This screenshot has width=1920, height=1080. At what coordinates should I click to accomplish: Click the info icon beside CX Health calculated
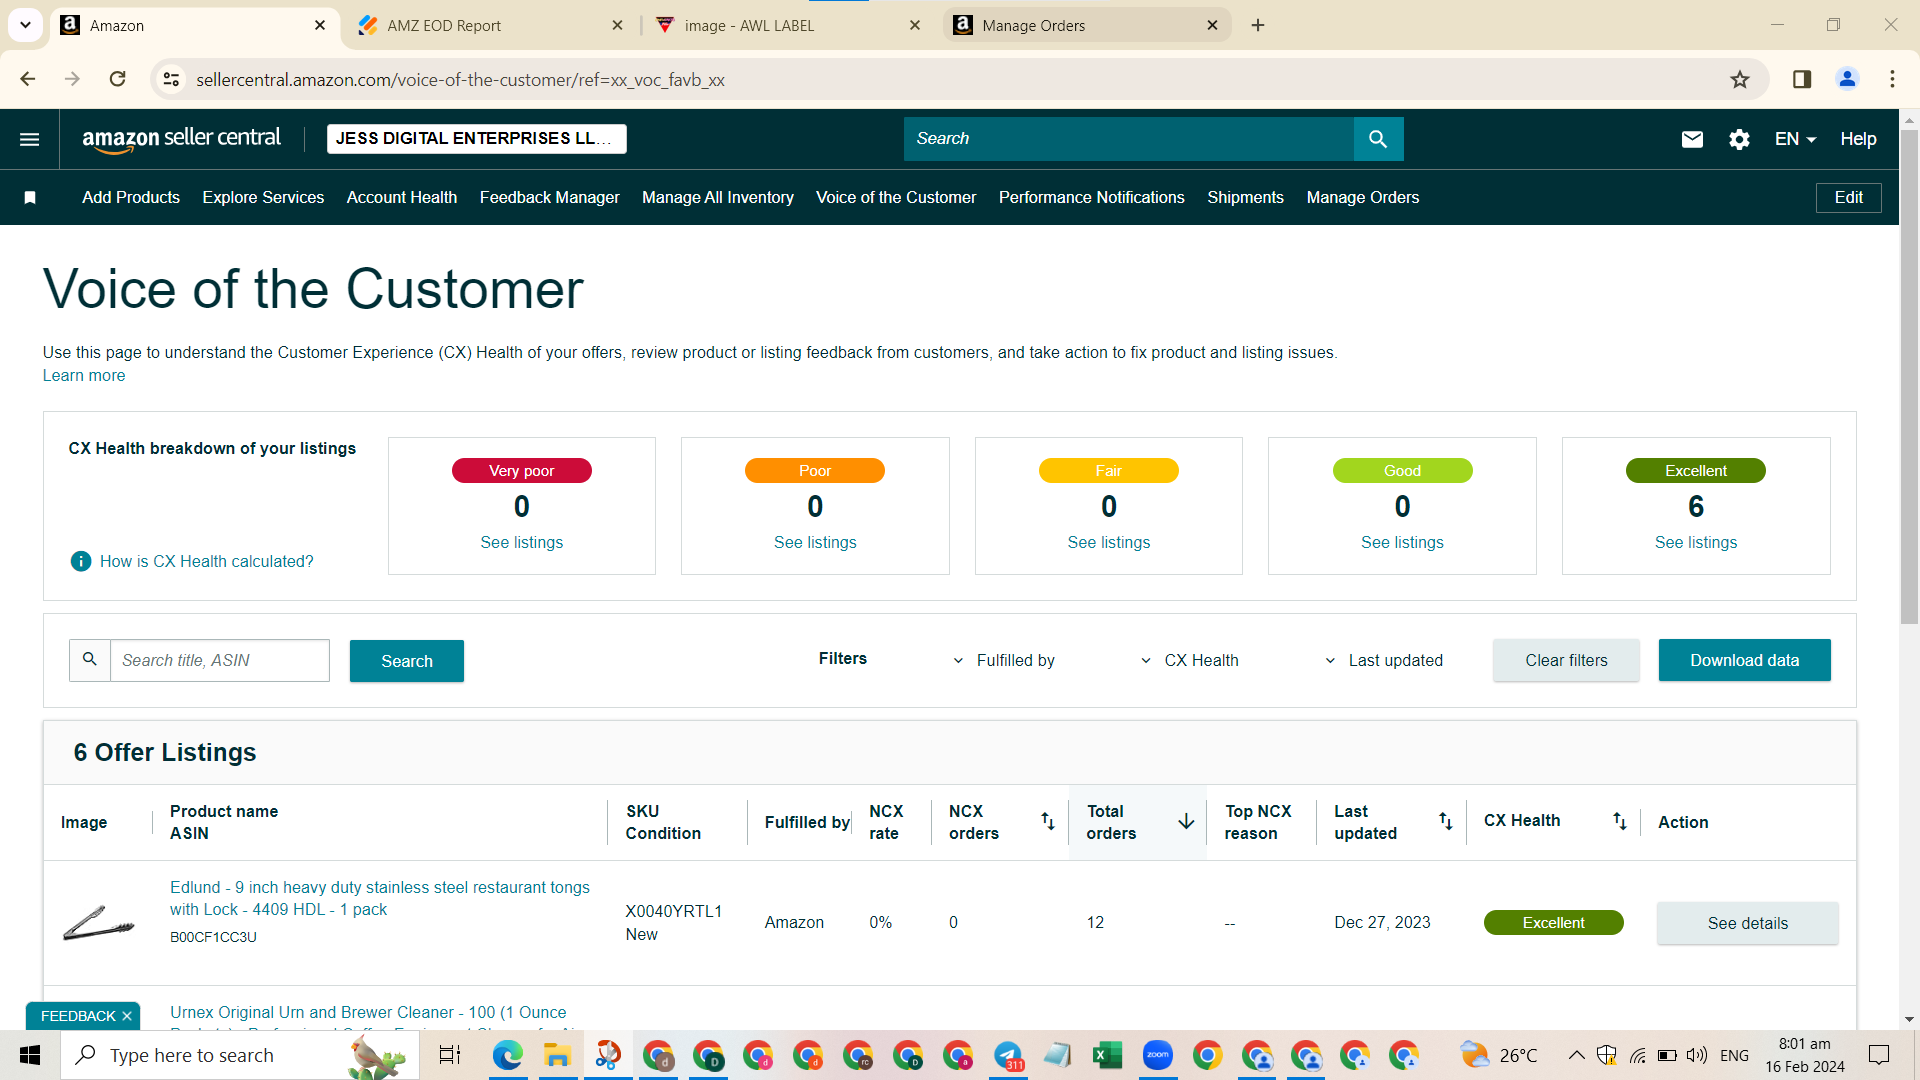point(81,561)
